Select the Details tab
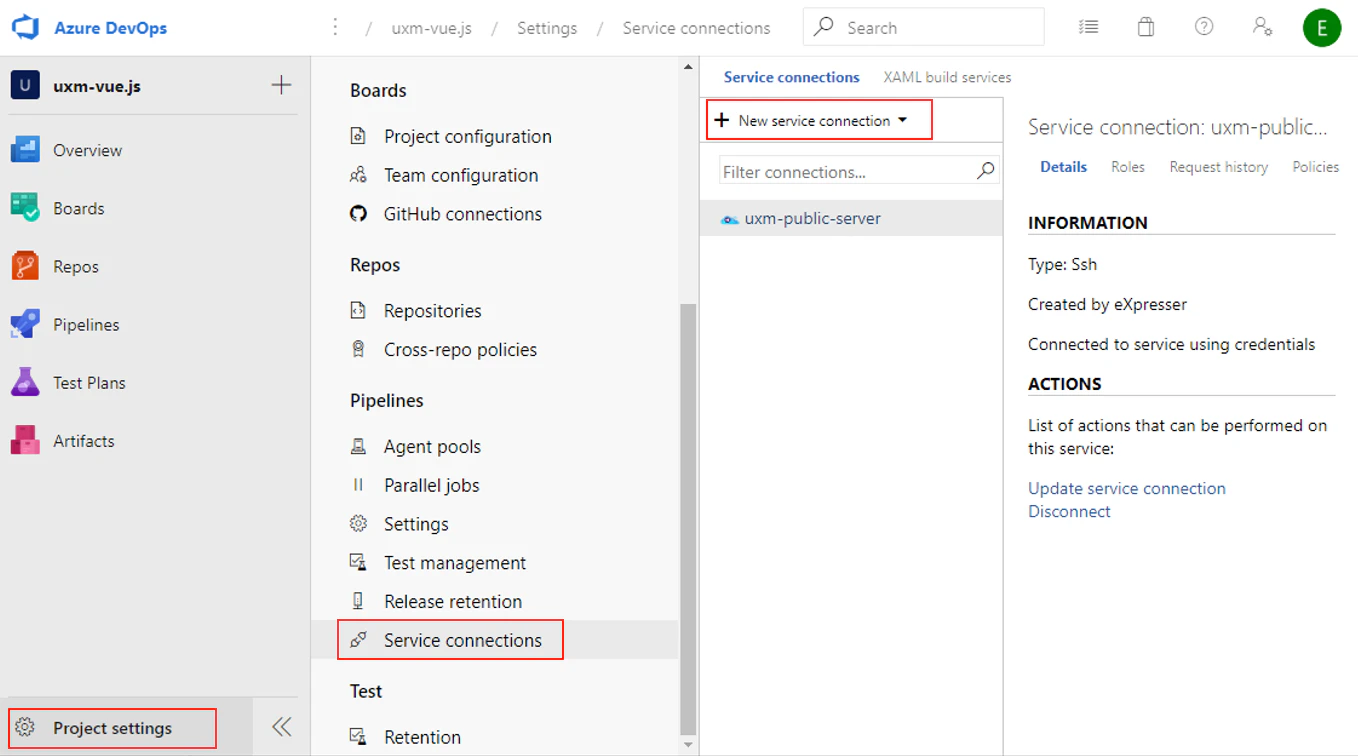1358x756 pixels. 1063,167
